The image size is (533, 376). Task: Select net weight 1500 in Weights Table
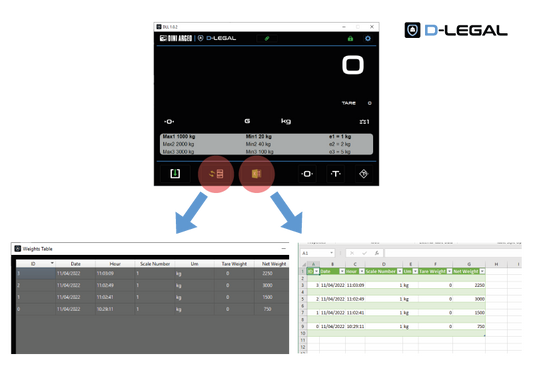tap(268, 297)
